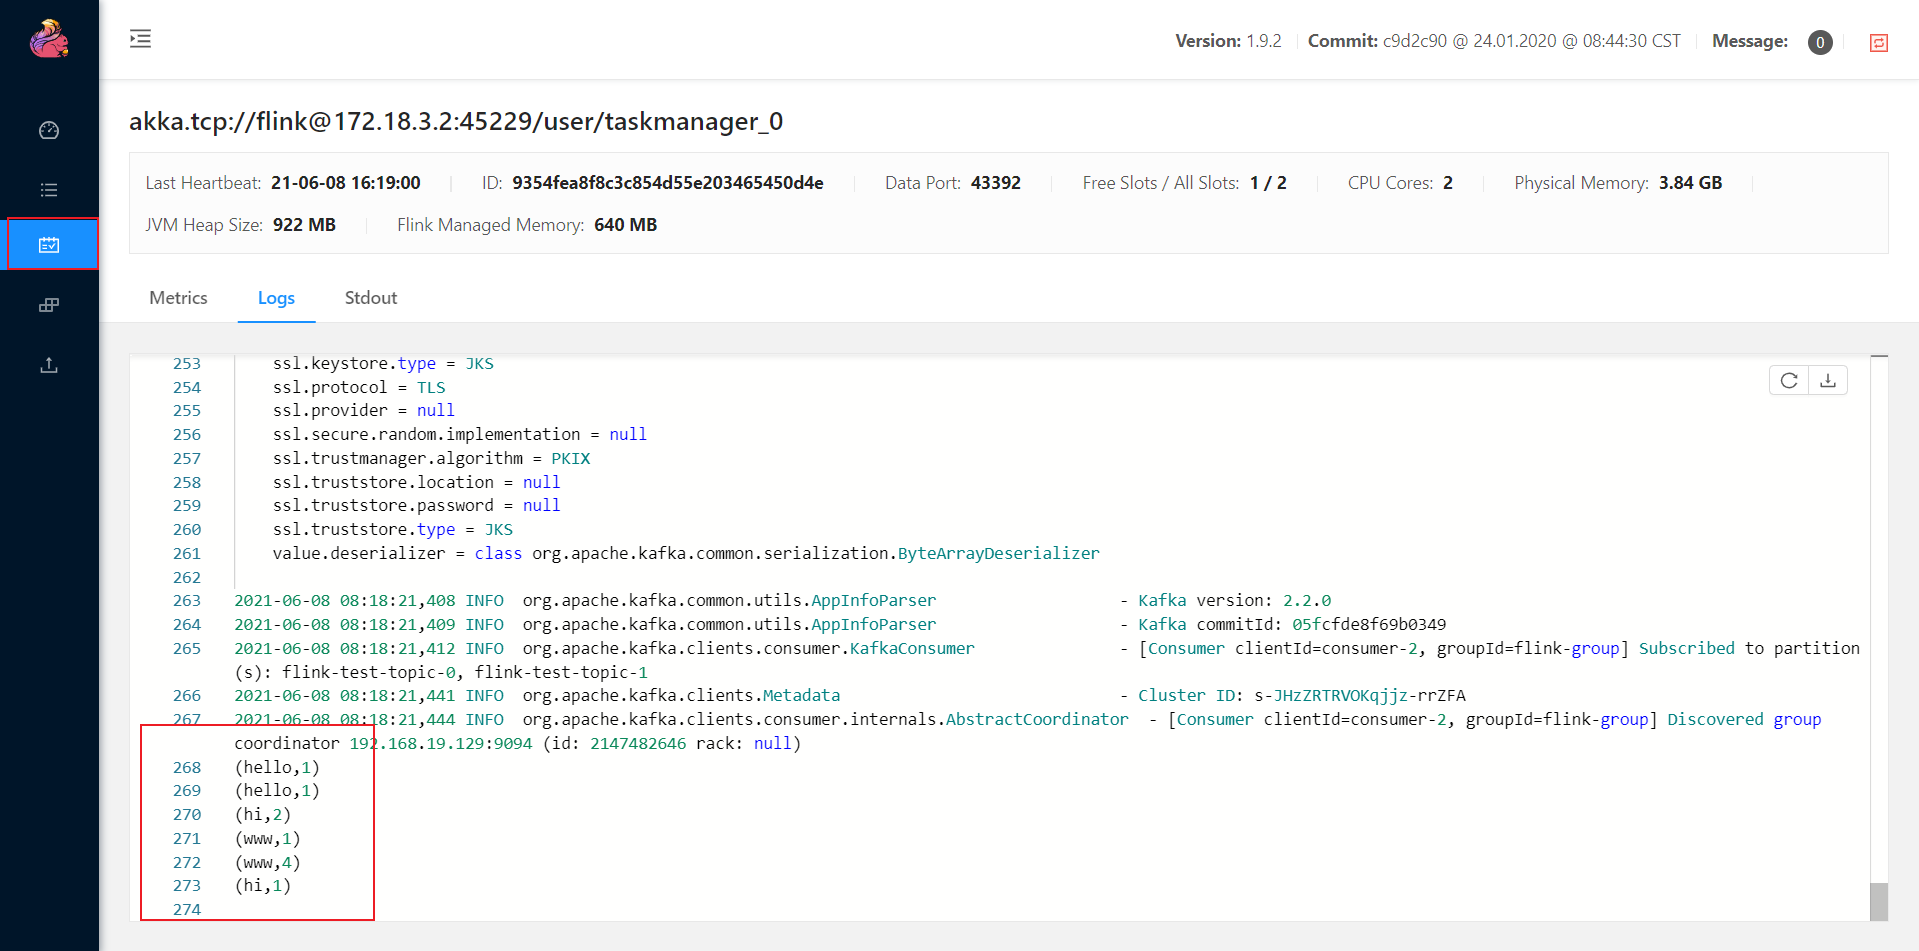Screen dimensions: 1919x951
Task: Click JVM Heap Size value 922 MB
Action: 304,225
